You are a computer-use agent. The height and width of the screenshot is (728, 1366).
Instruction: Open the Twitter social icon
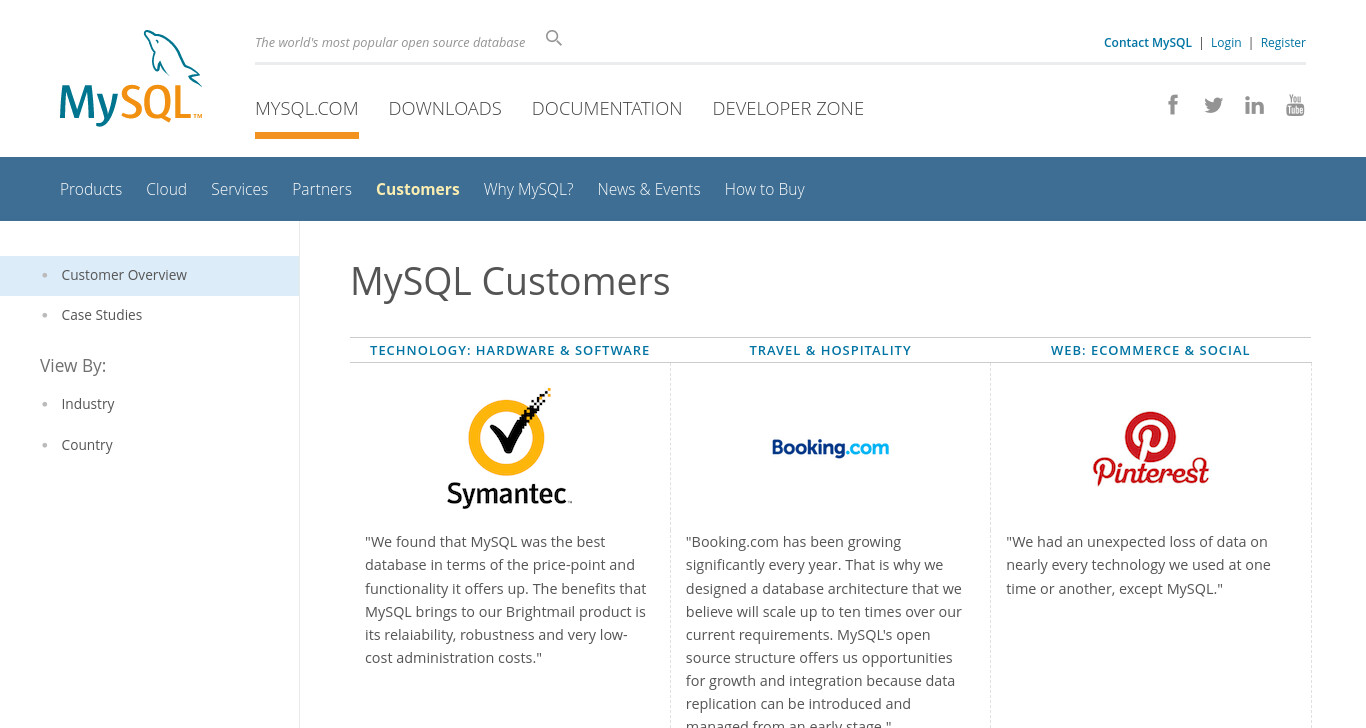(x=1213, y=105)
